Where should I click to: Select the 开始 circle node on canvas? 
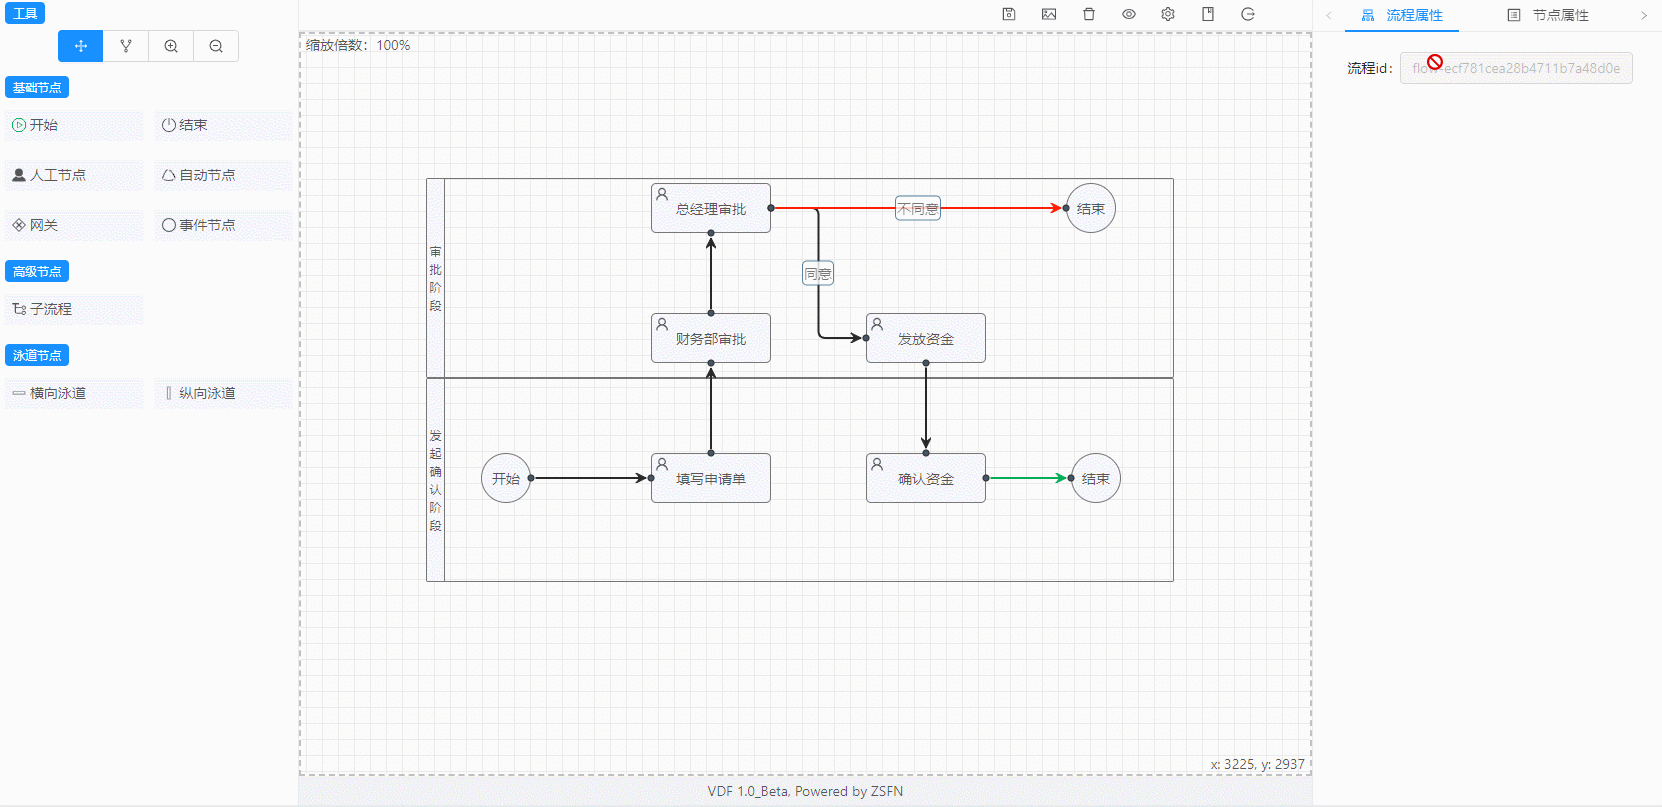click(x=506, y=478)
